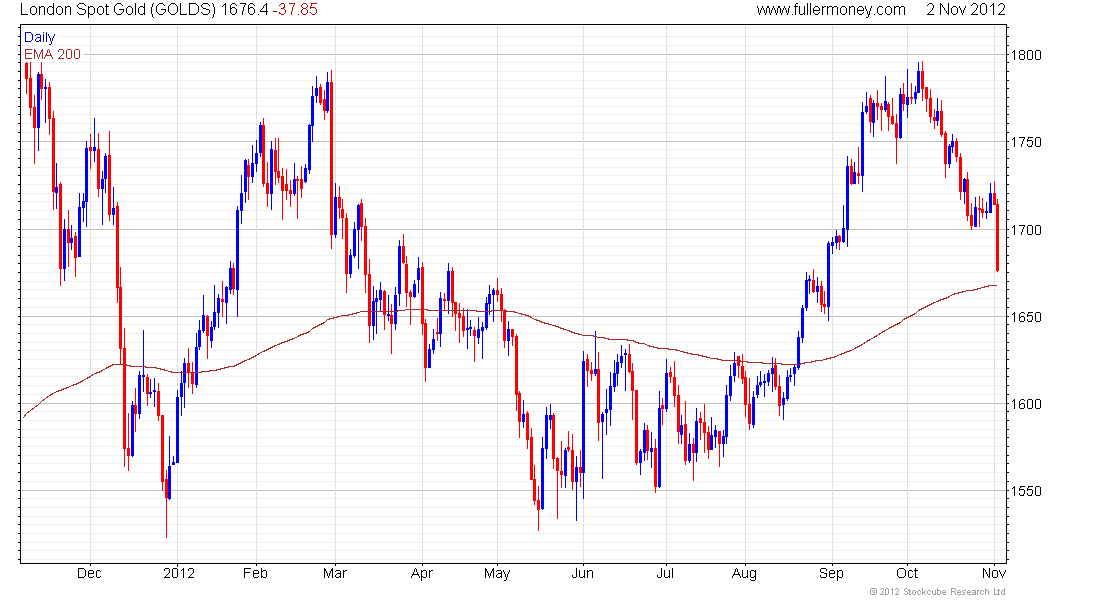Click the red change value -37.85
The height and width of the screenshot is (600, 1100).
(x=295, y=10)
